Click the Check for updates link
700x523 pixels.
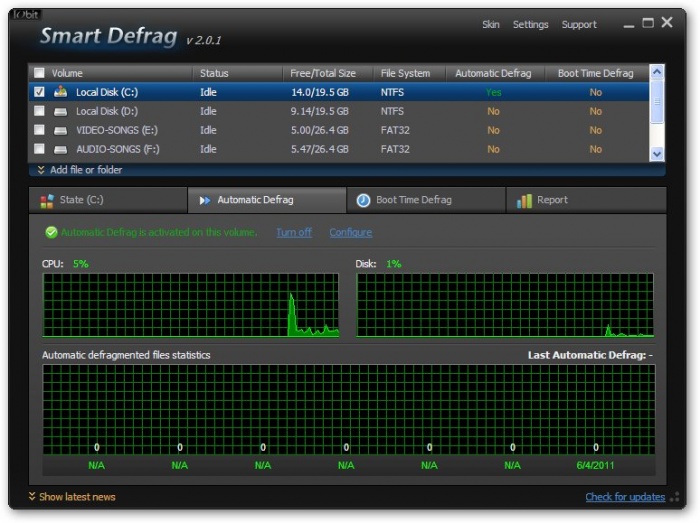click(625, 497)
